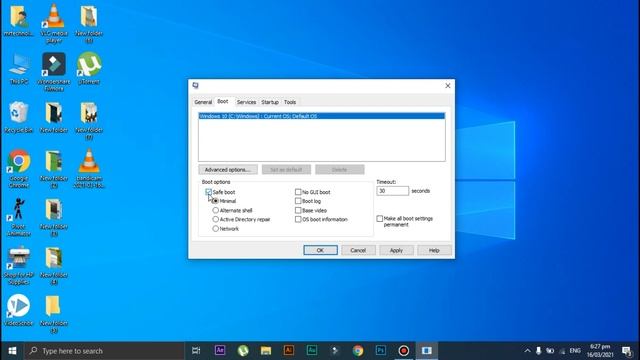
Task: Select Shop for HP Supplies shortcut
Action: pos(19,265)
